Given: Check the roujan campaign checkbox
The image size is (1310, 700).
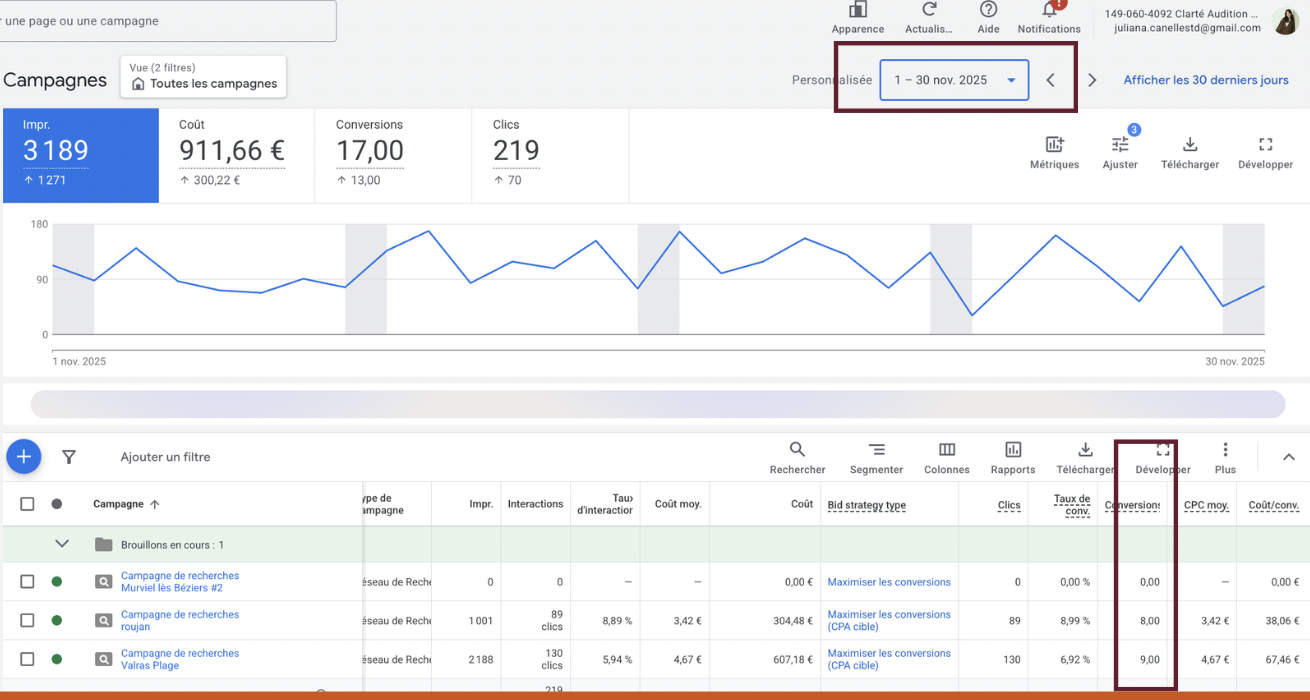Looking at the screenshot, I should click(x=27, y=620).
